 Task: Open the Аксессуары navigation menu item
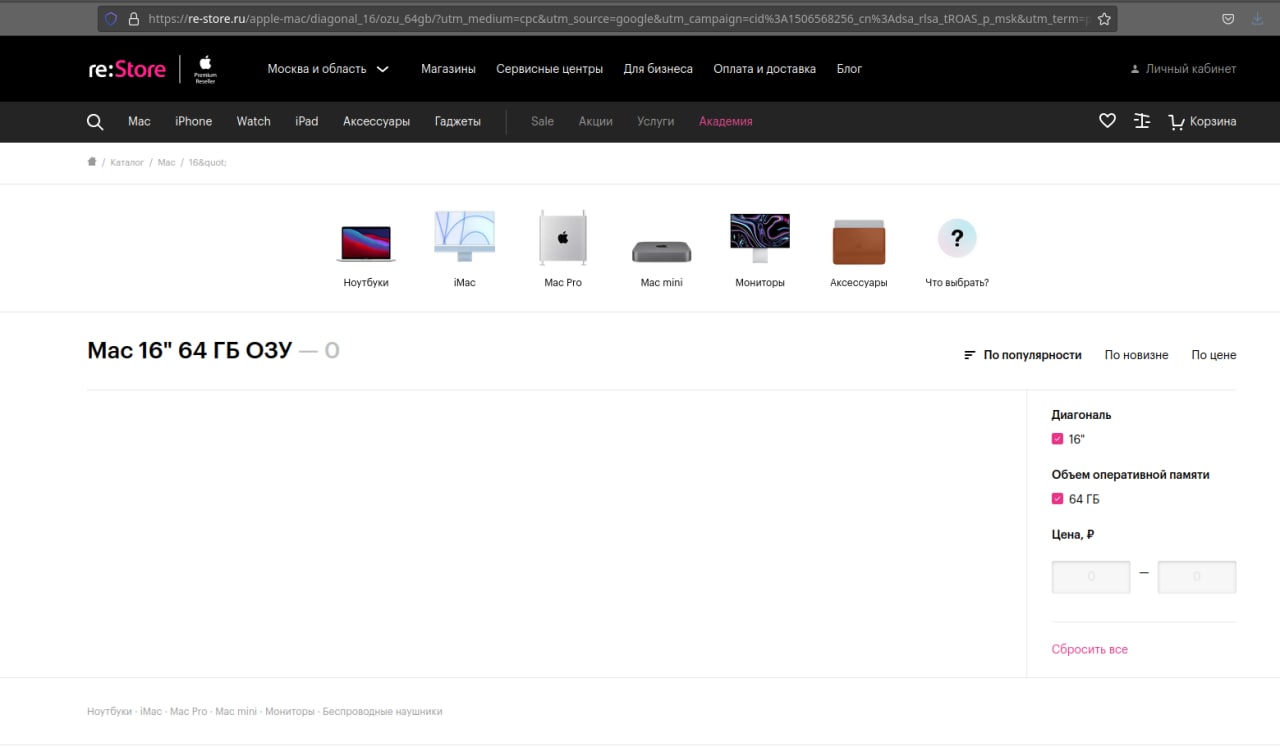pos(376,121)
